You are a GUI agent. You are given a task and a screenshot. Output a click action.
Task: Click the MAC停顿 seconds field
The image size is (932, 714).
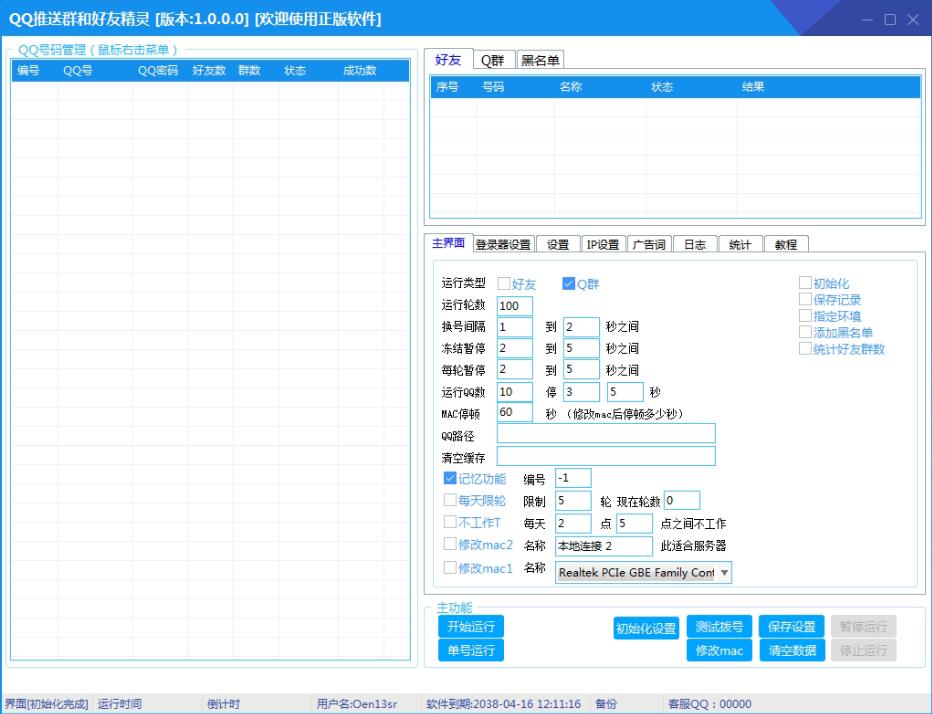tap(515, 412)
